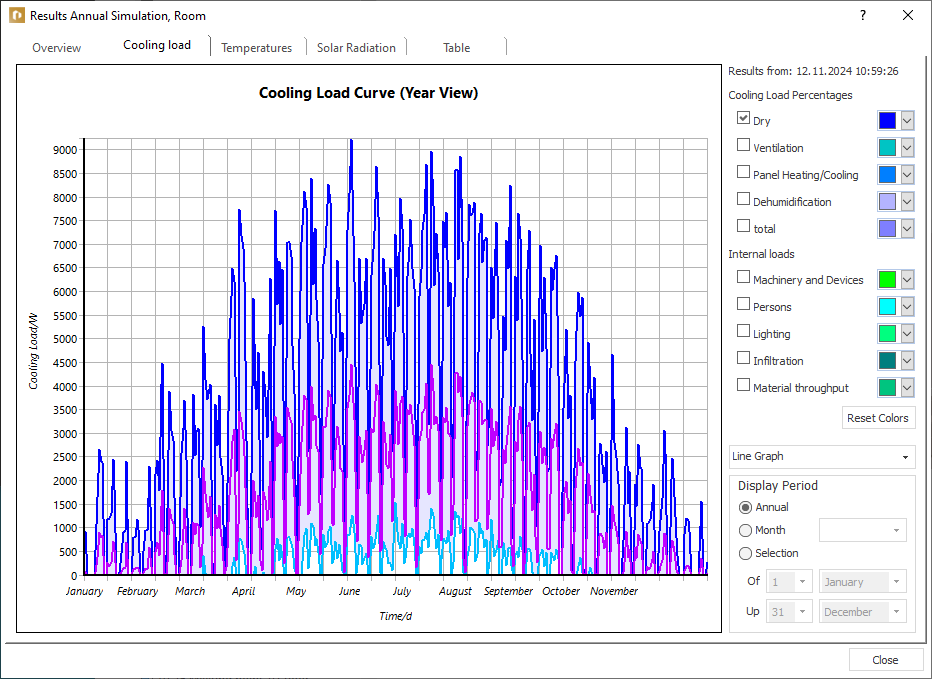Open Dehumidification color dropdown arrow
The width and height of the screenshot is (932, 679).
pyautogui.click(x=907, y=201)
